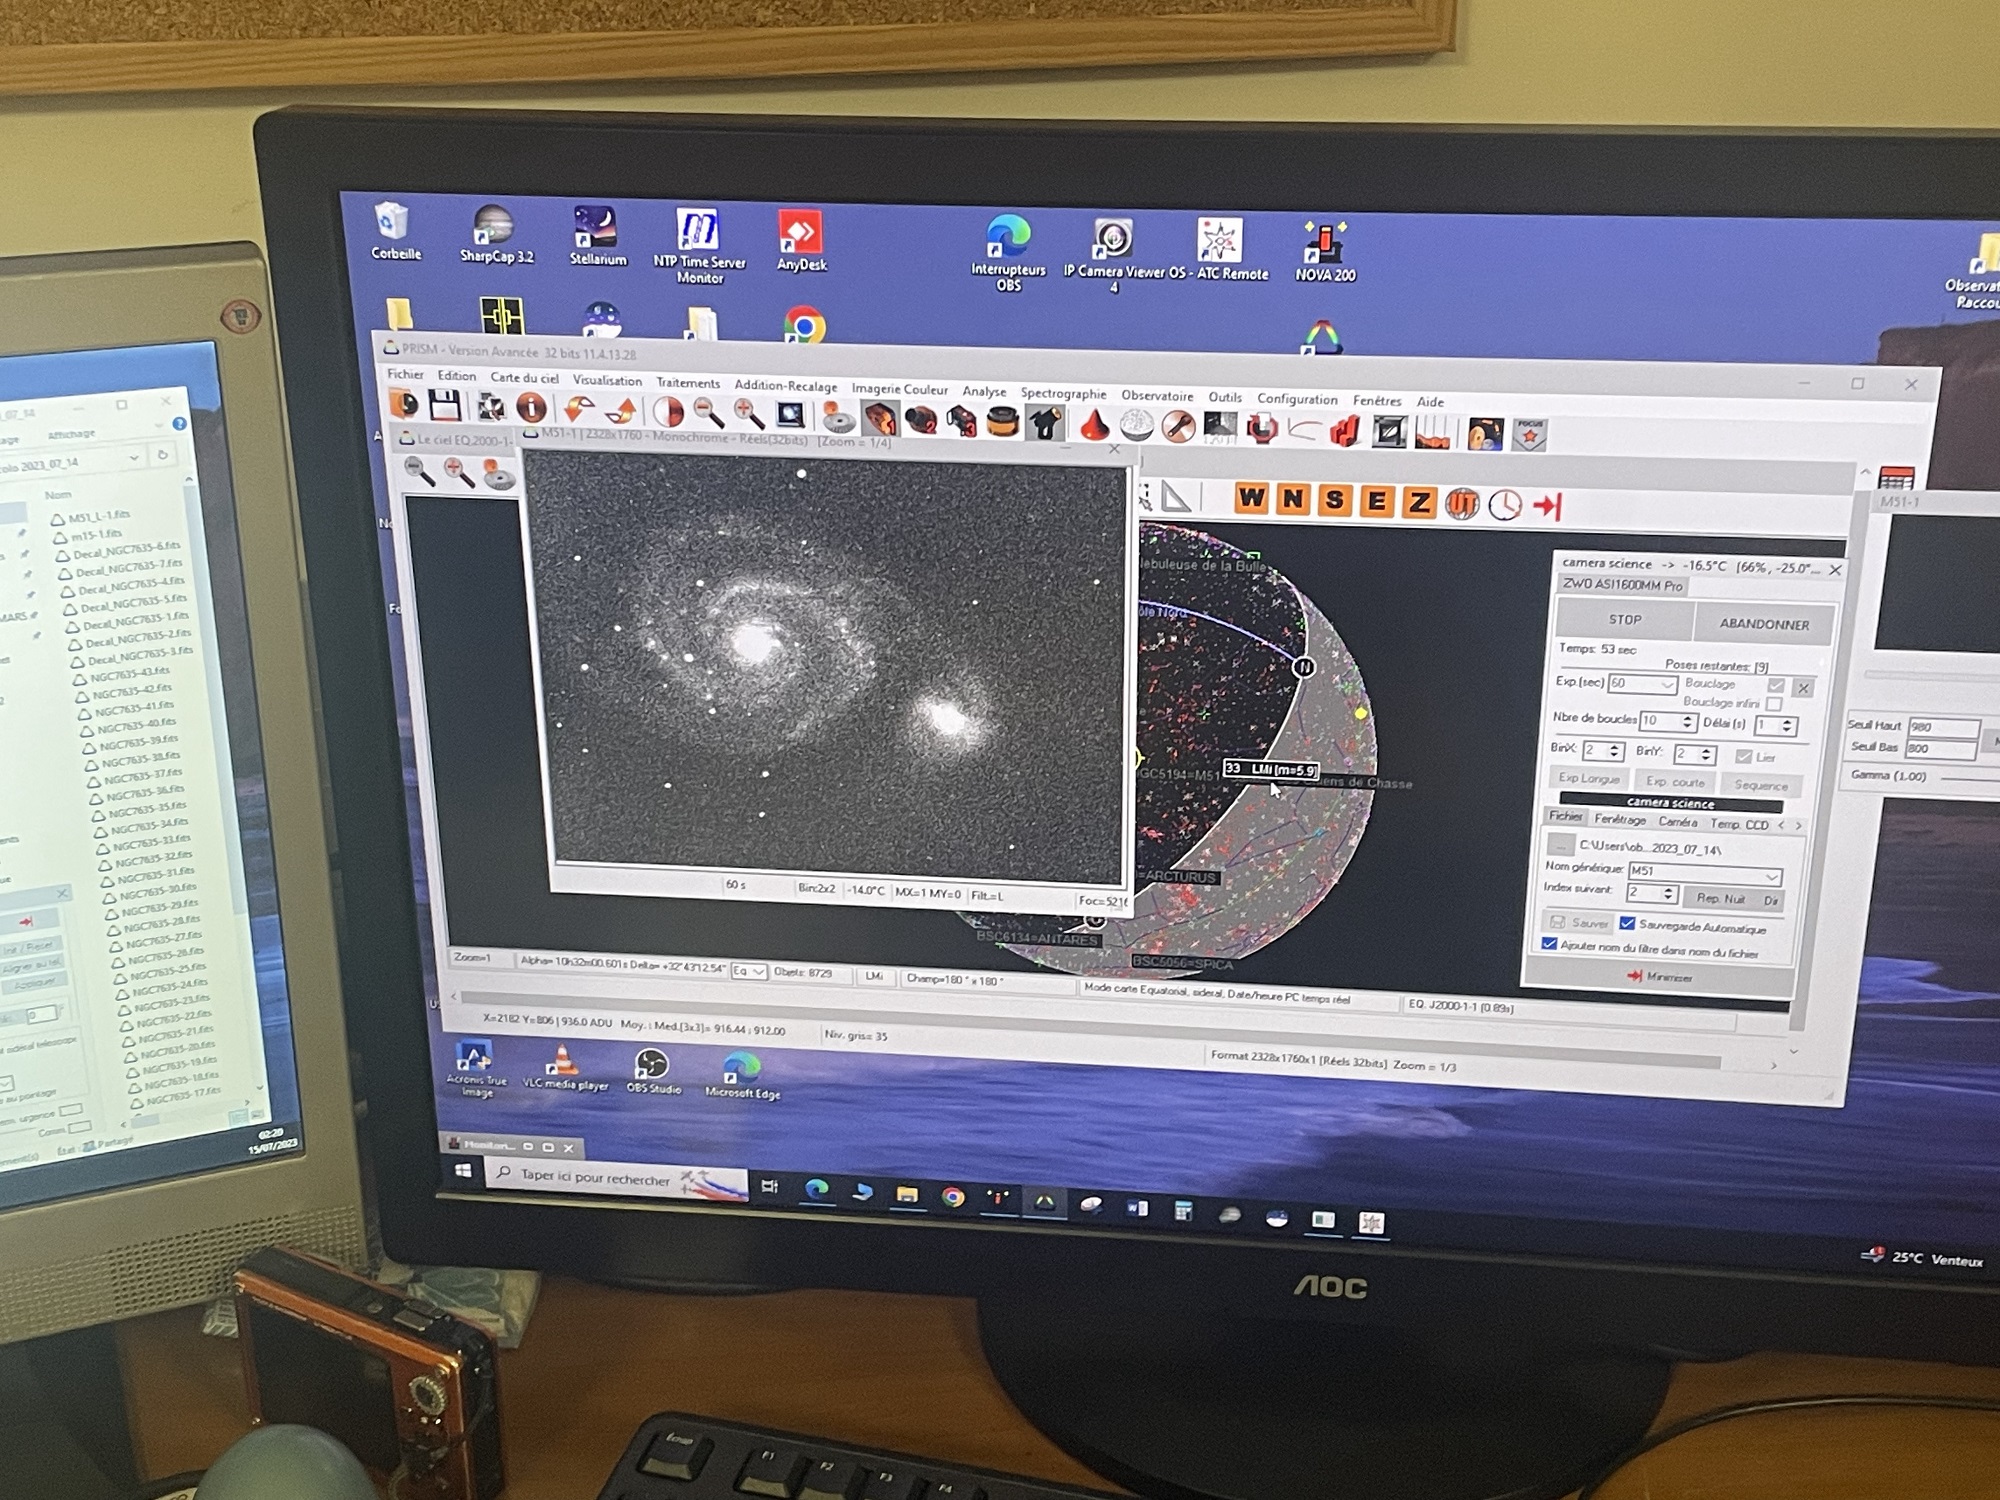Open NOVA 200 desktop shortcut
This screenshot has width=2000, height=1500.
tap(1325, 251)
